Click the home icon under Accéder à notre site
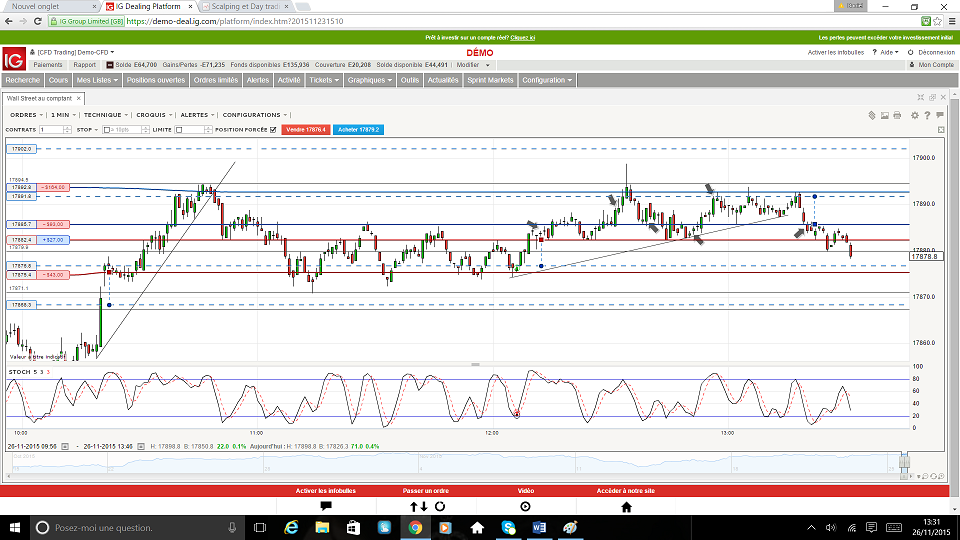960x540 pixels. click(x=627, y=506)
